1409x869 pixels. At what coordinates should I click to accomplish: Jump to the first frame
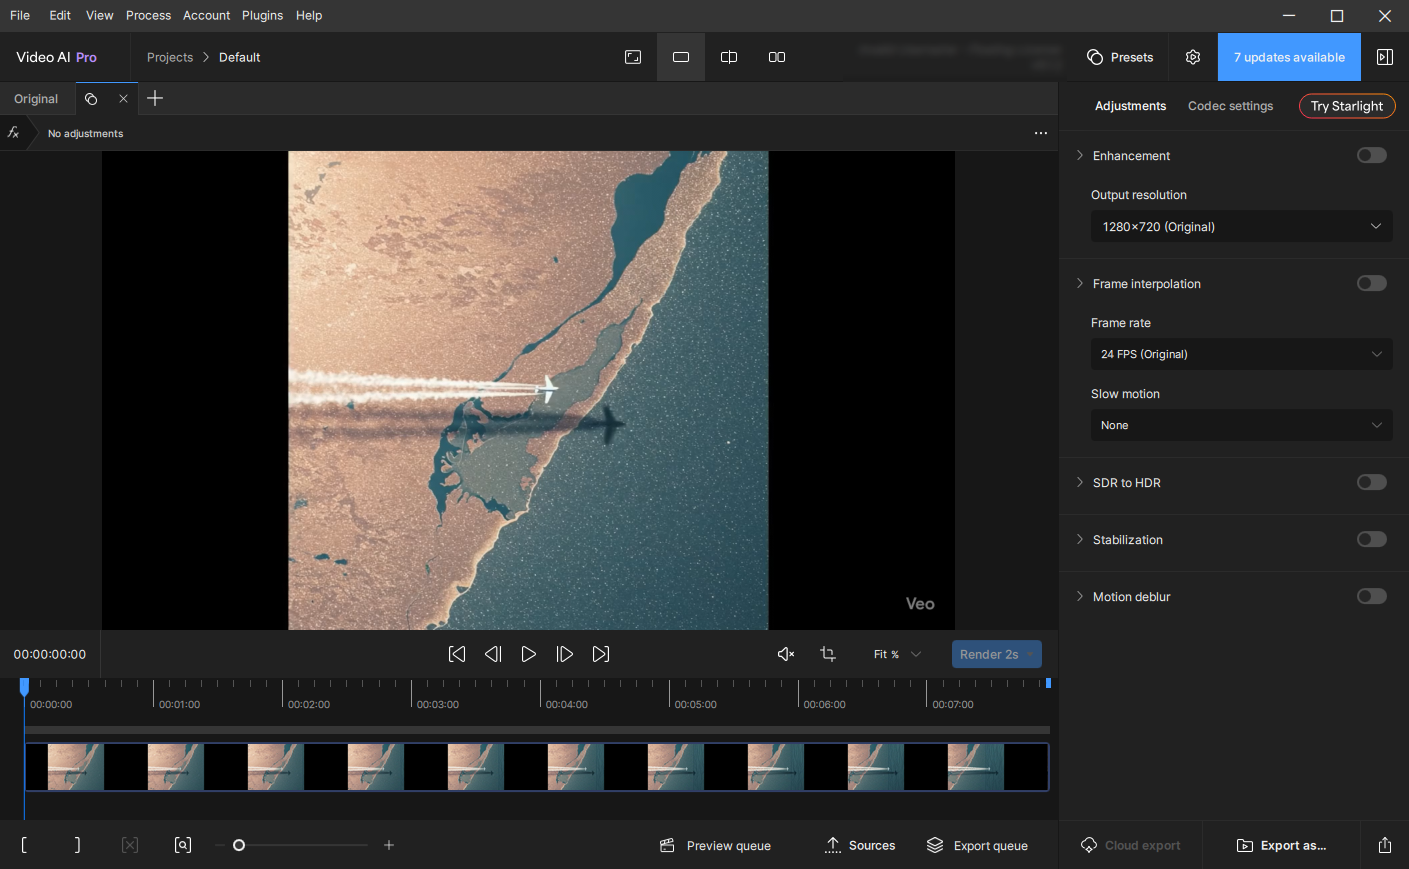point(457,654)
